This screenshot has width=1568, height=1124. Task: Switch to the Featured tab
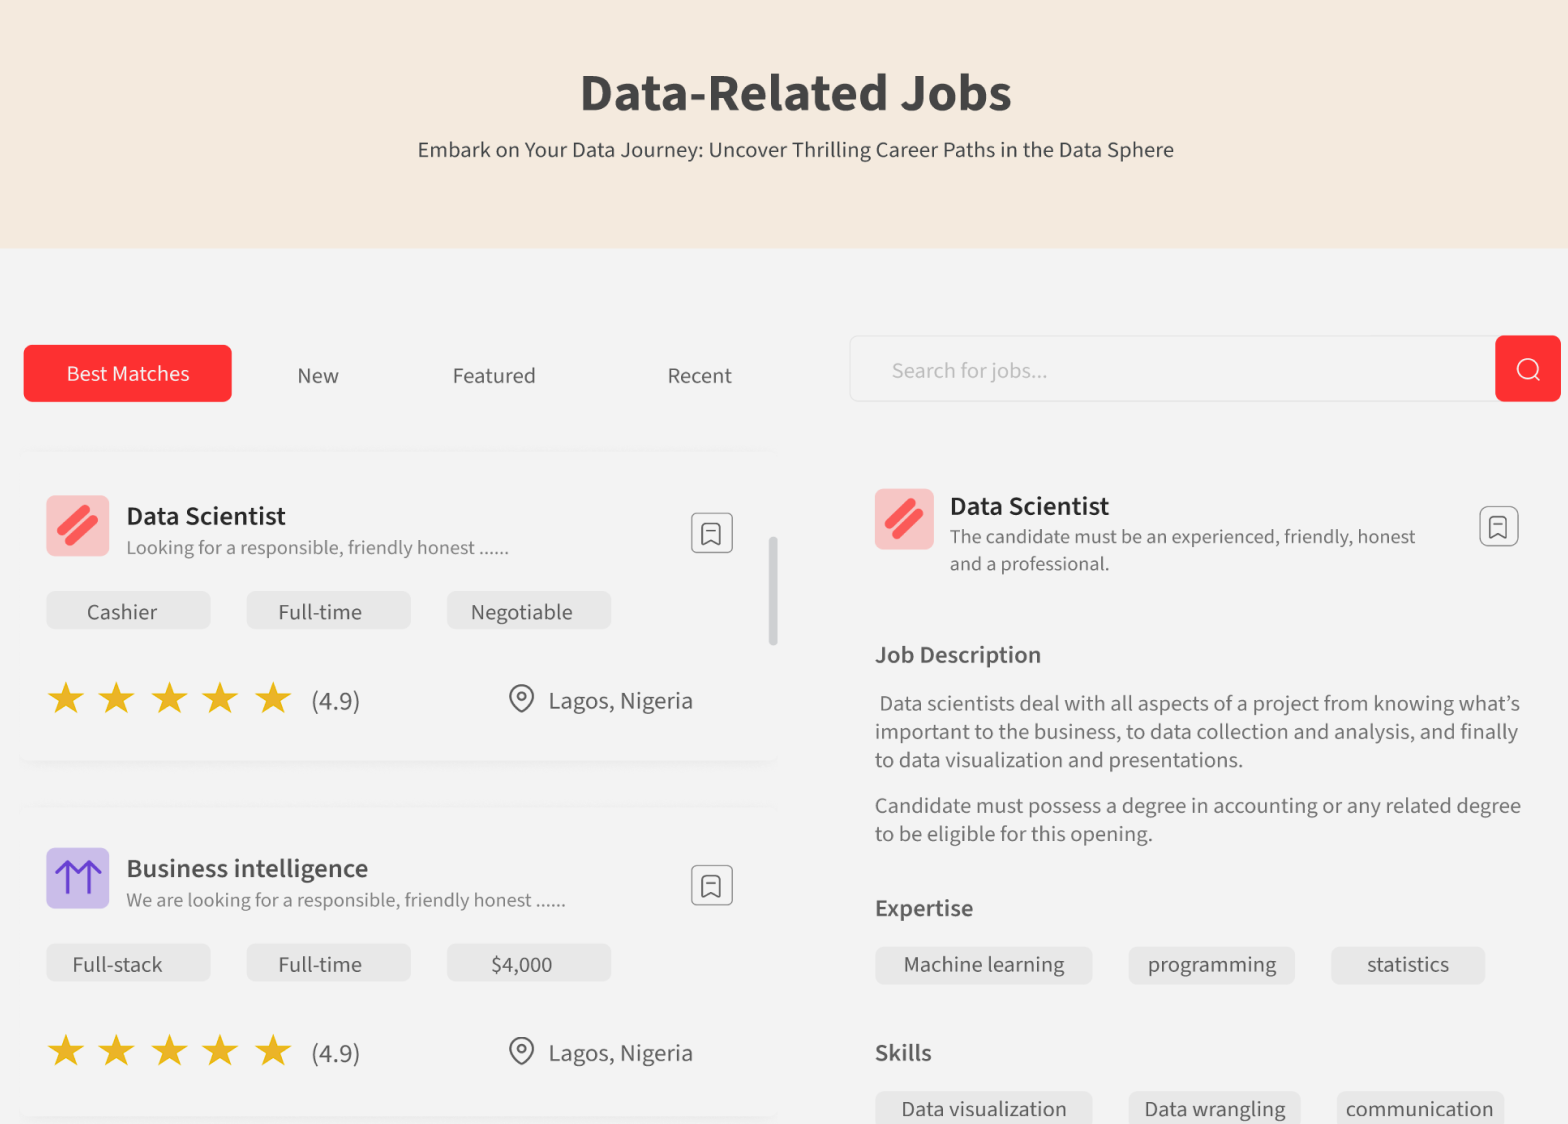(x=493, y=375)
